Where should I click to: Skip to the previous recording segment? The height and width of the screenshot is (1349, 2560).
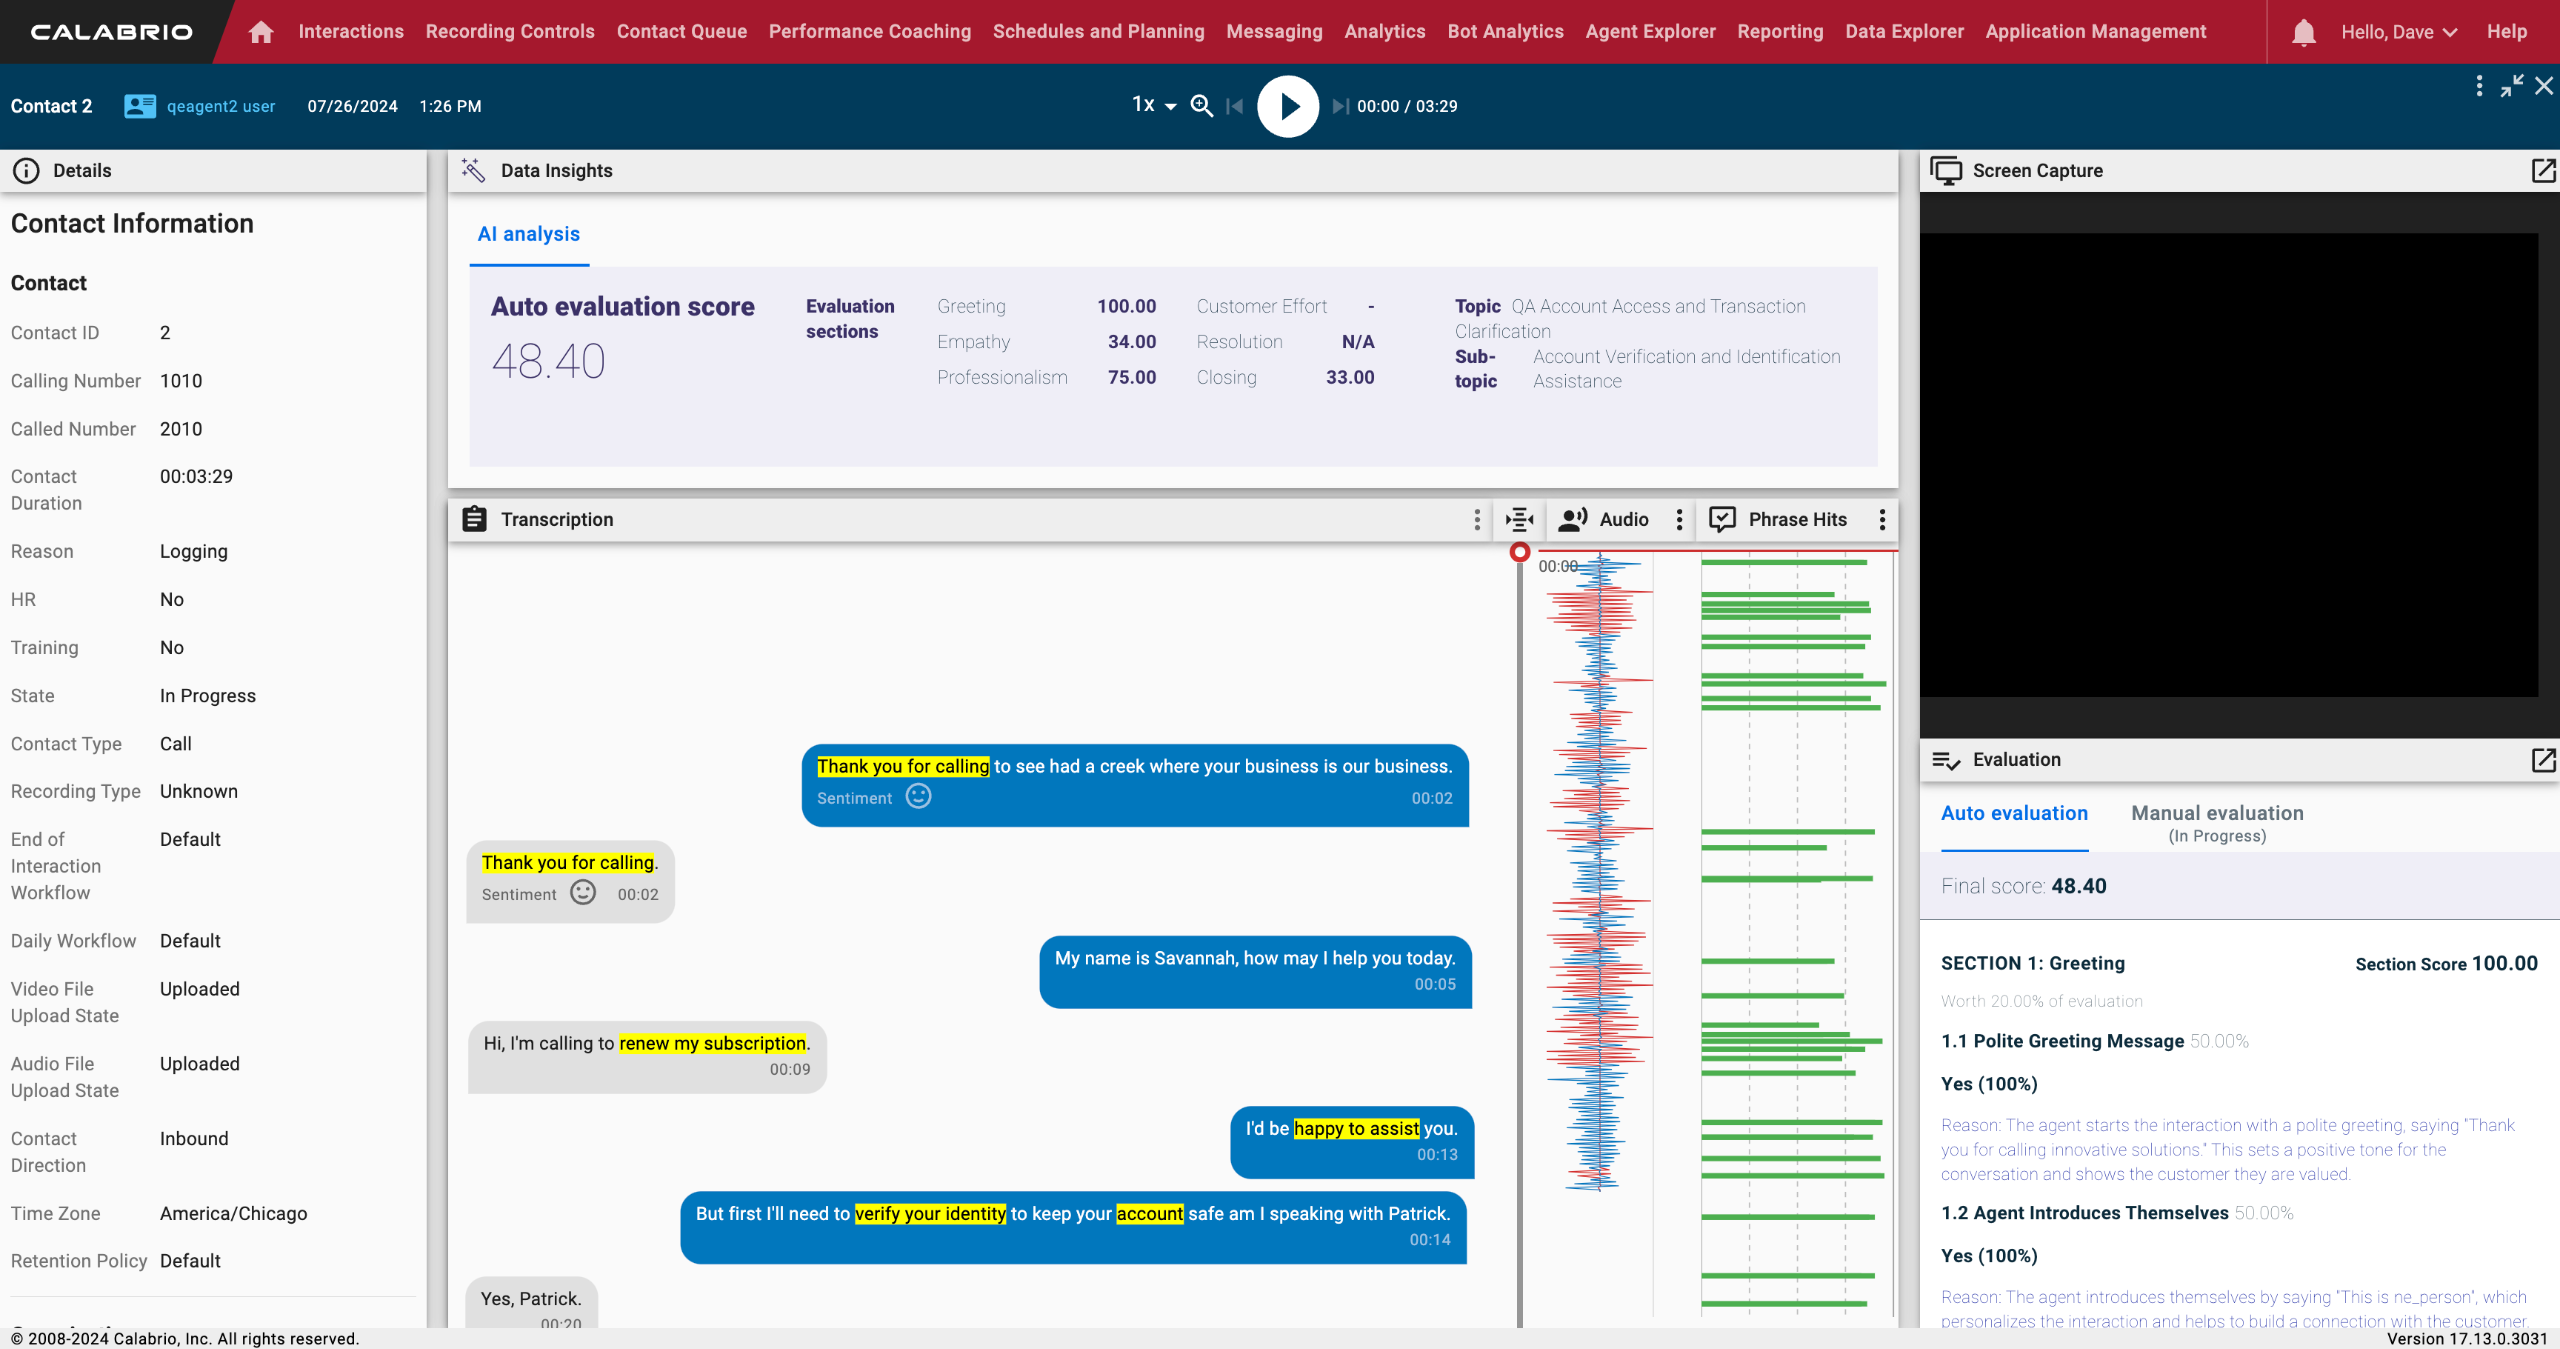tap(1235, 106)
